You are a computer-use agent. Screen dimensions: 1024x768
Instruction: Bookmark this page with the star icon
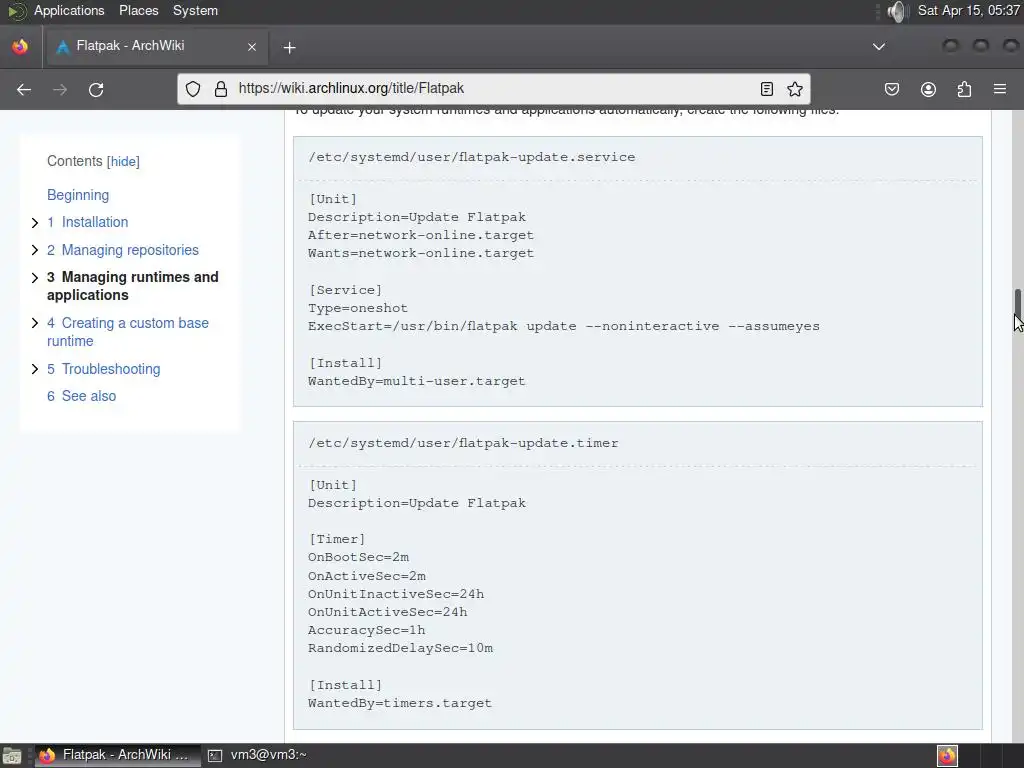795,89
